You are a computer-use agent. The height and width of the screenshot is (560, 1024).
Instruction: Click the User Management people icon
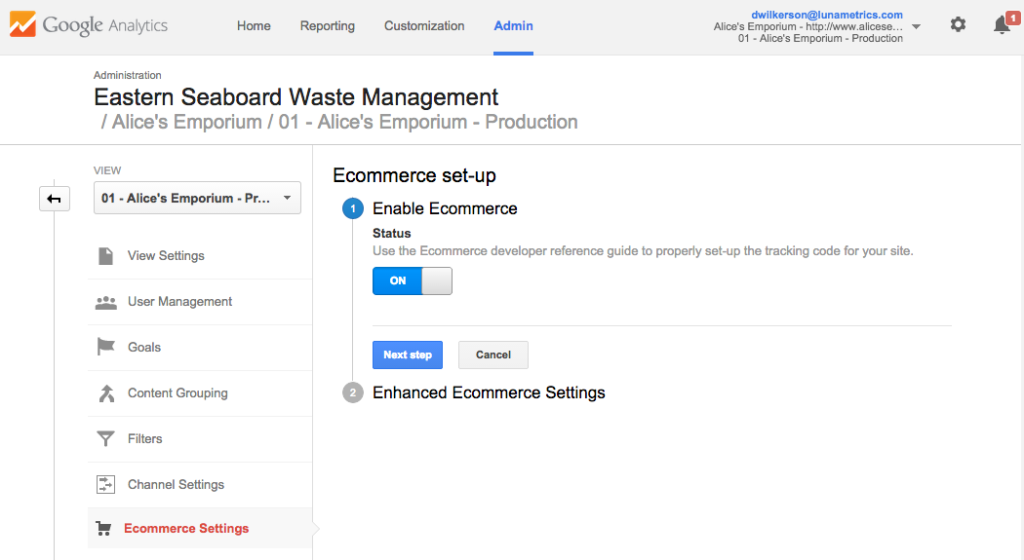tap(106, 302)
